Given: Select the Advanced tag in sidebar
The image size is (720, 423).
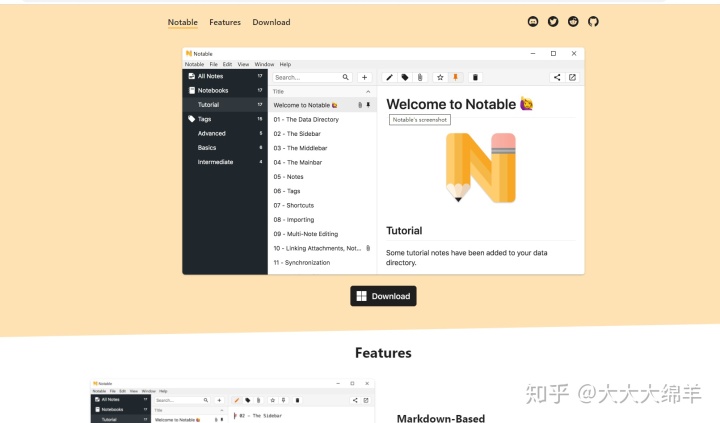Looking at the screenshot, I should click(225, 133).
